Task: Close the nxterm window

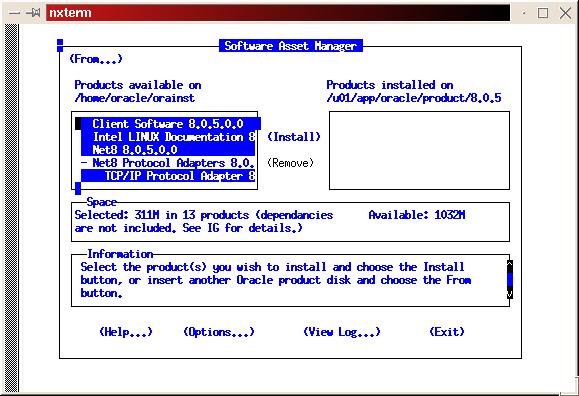Action: [565, 13]
